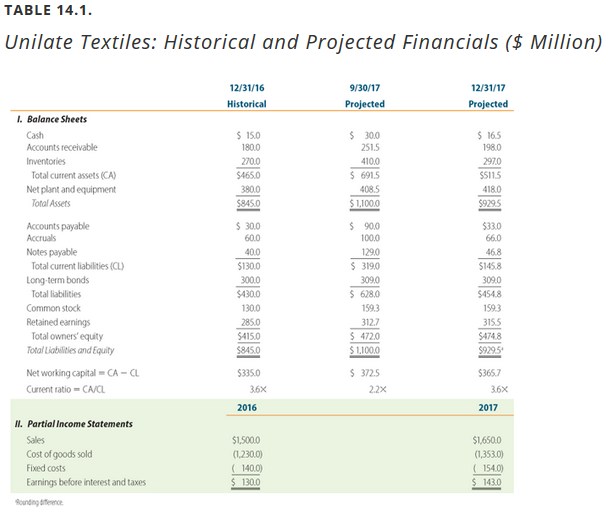Click the 'Inventories' row label
Viewport: 611px width, 513px height.
click(46, 161)
